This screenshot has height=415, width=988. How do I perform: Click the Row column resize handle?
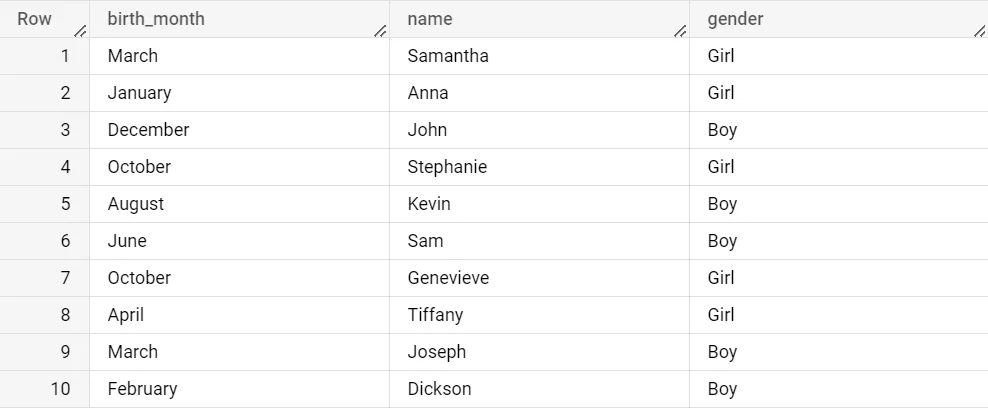click(x=80, y=31)
